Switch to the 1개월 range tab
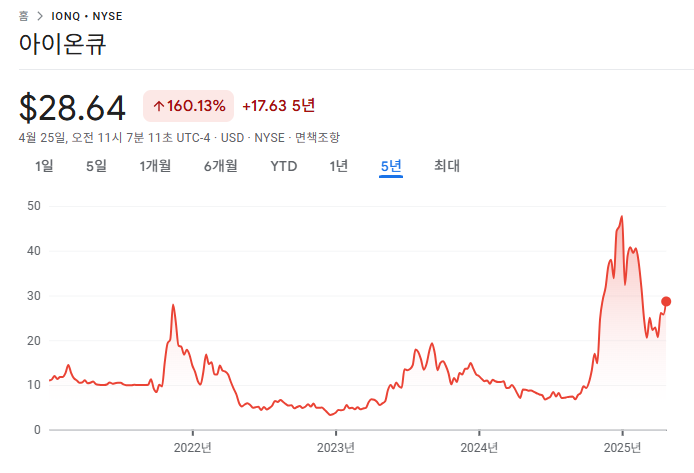694x473 pixels. (155, 166)
